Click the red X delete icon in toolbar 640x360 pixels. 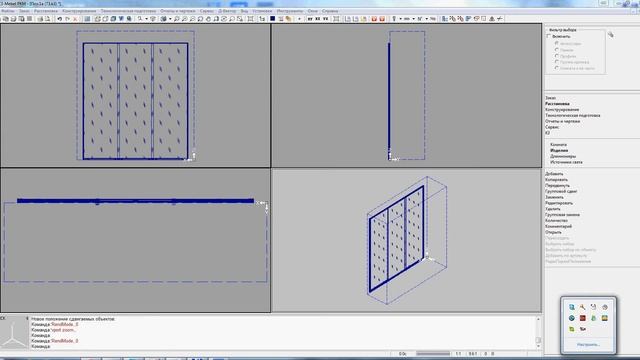pyautogui.click(x=75, y=19)
